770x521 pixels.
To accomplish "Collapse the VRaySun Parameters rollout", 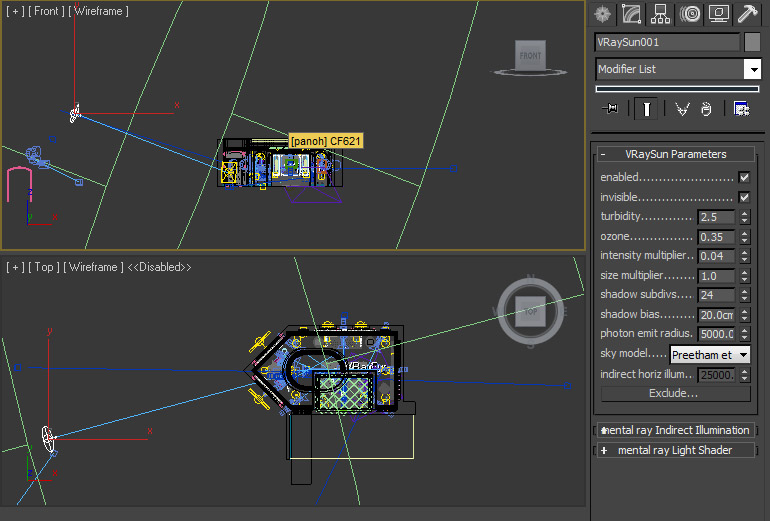I will pyautogui.click(x=675, y=154).
